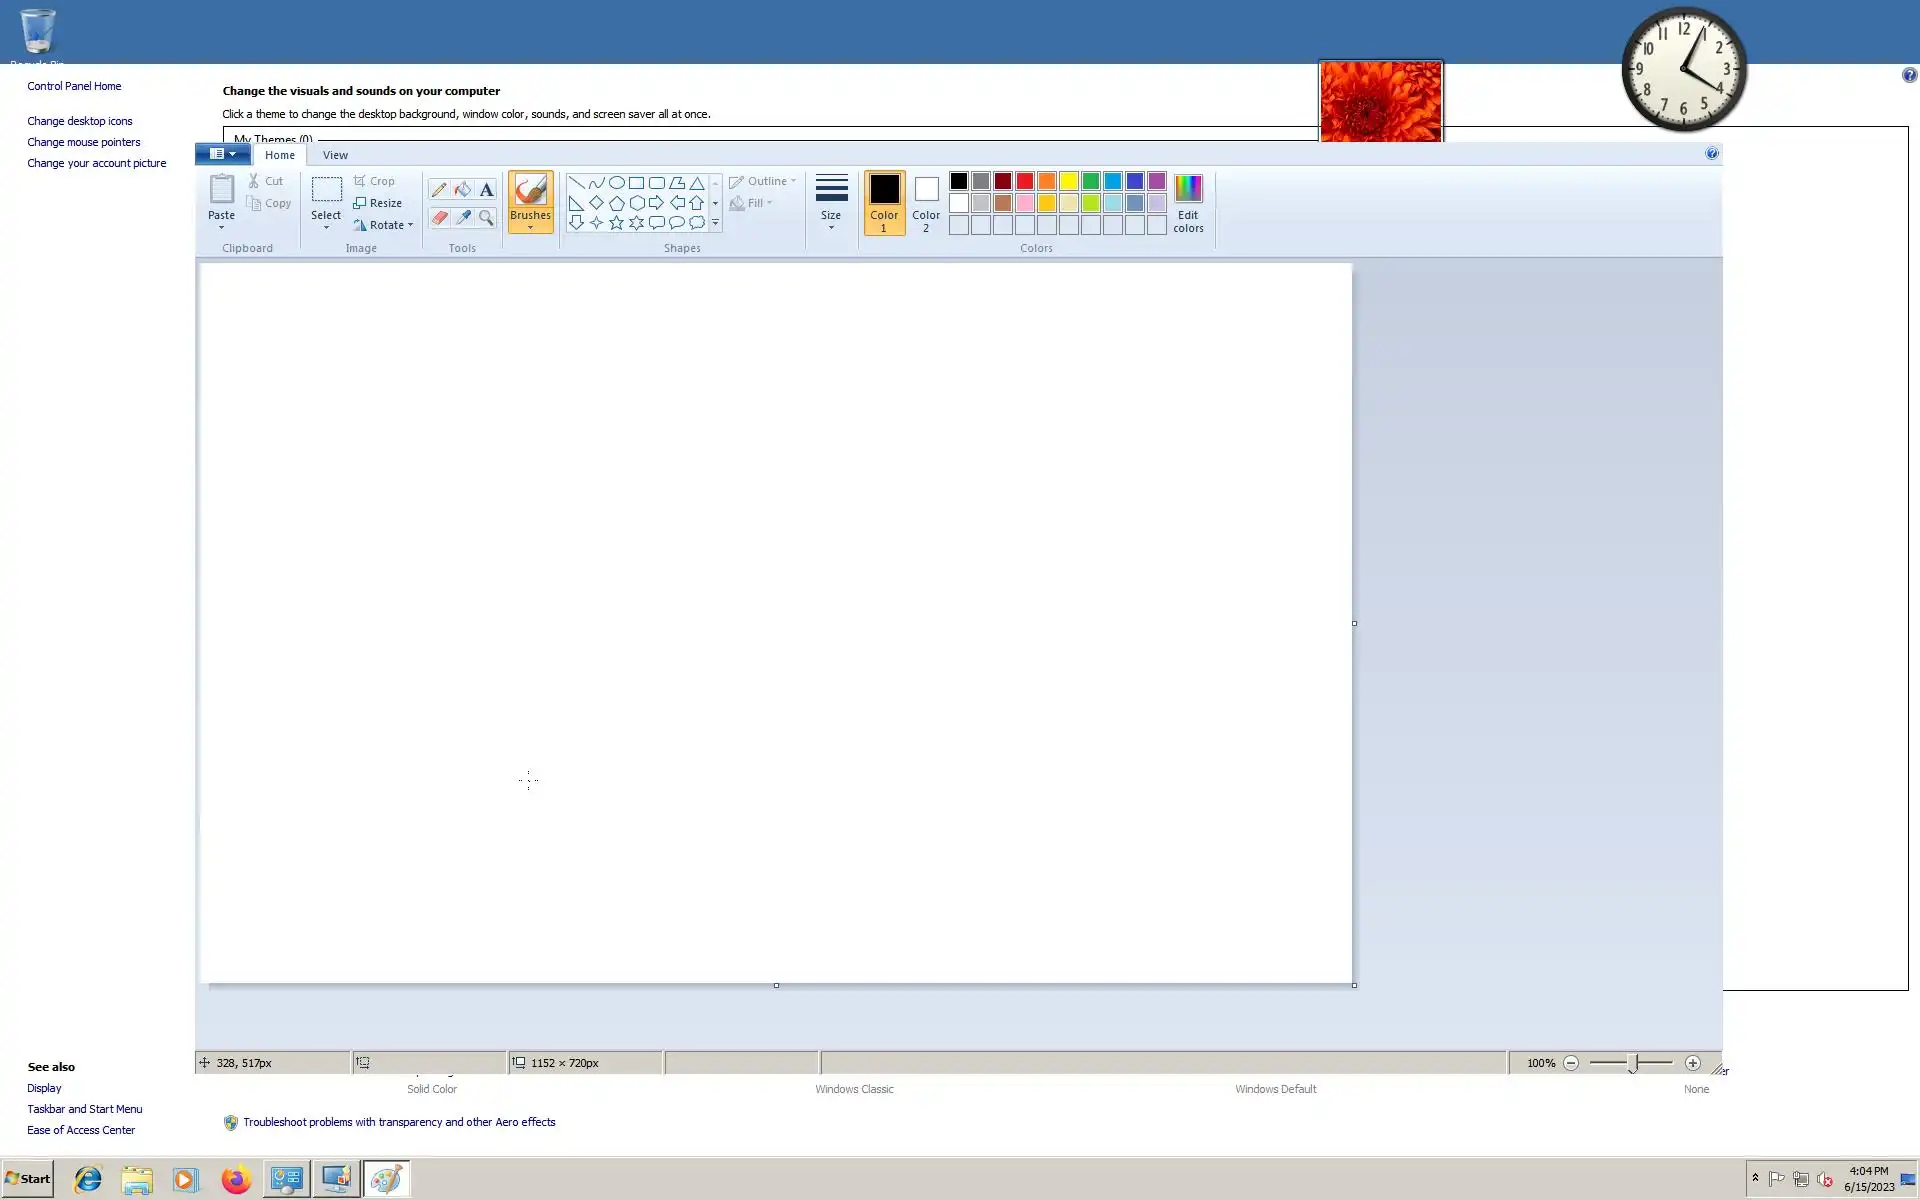Click the zoom in plus button
This screenshot has width=1920, height=1200.
click(1692, 1063)
